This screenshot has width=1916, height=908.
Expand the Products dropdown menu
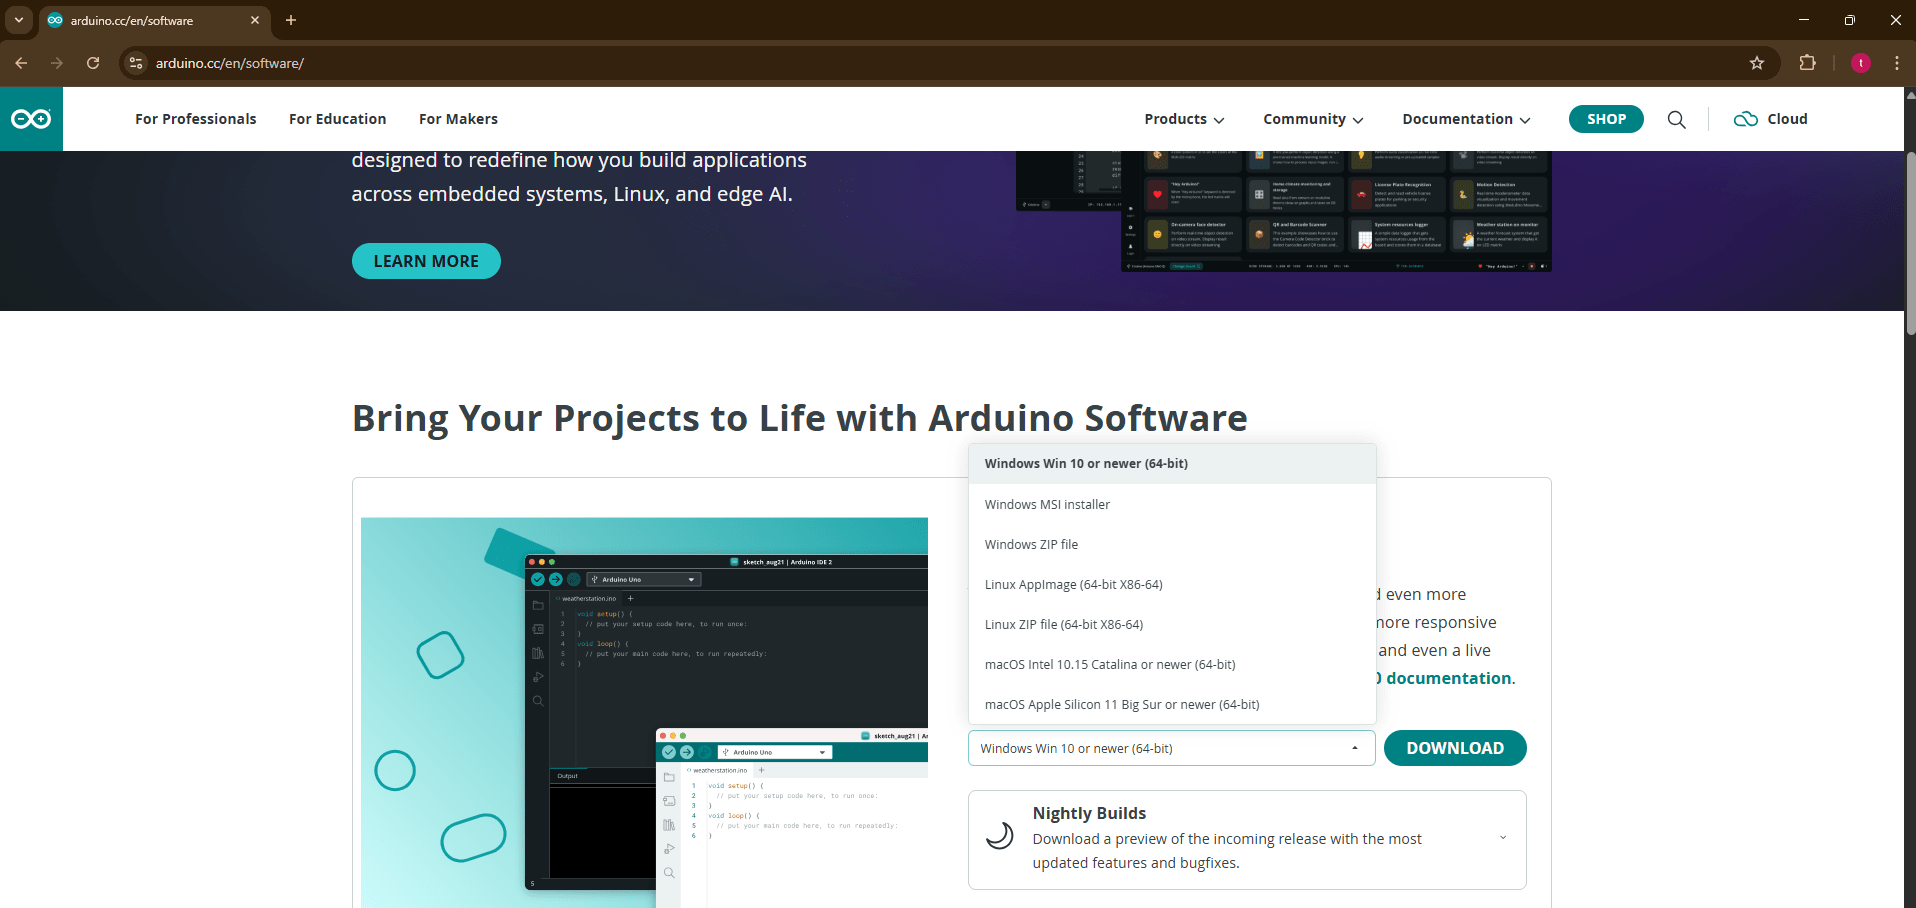pyautogui.click(x=1184, y=119)
